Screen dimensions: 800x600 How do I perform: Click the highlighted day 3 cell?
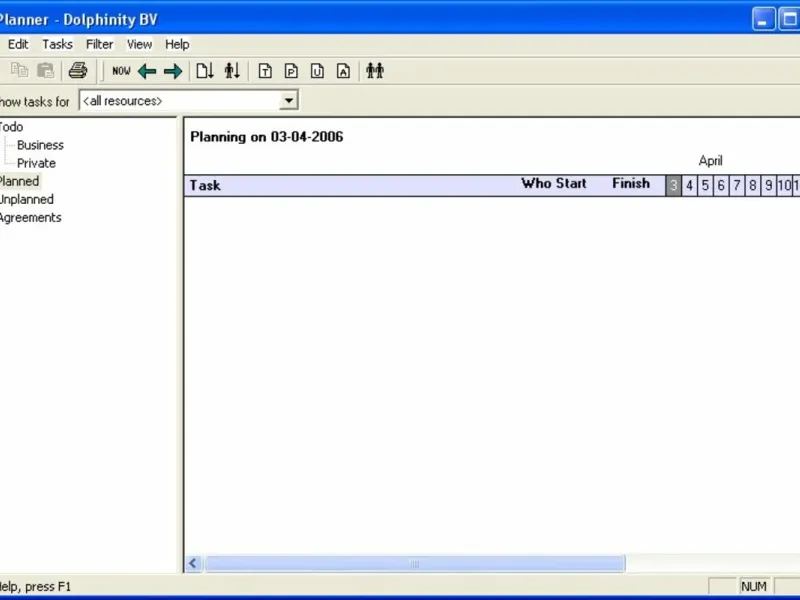pos(673,186)
